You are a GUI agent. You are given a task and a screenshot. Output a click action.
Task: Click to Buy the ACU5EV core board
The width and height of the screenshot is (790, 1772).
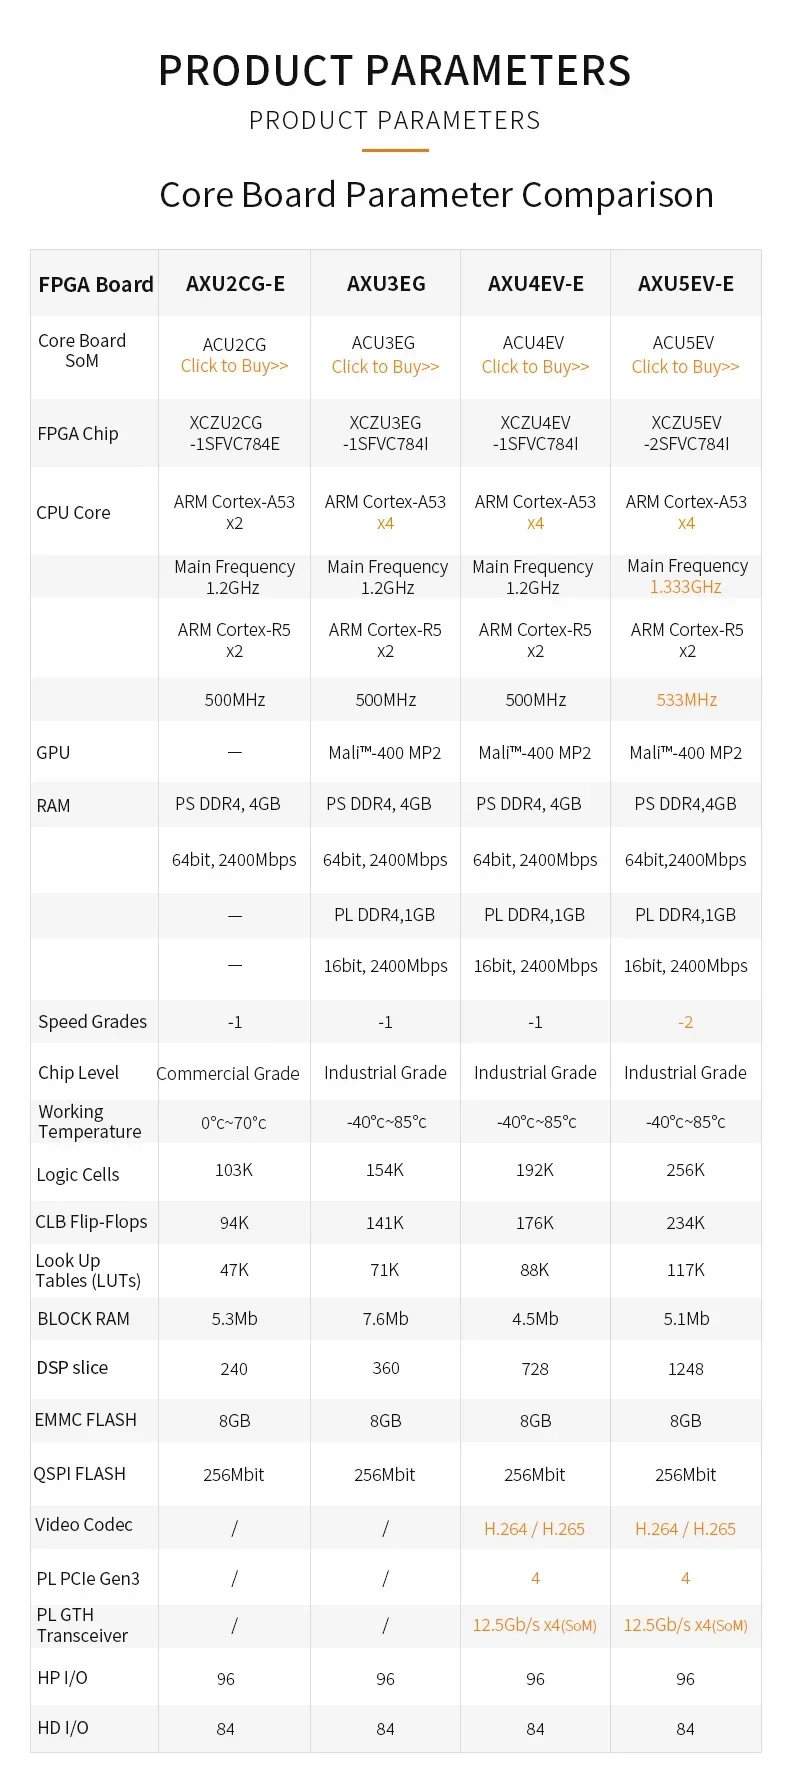coord(685,367)
